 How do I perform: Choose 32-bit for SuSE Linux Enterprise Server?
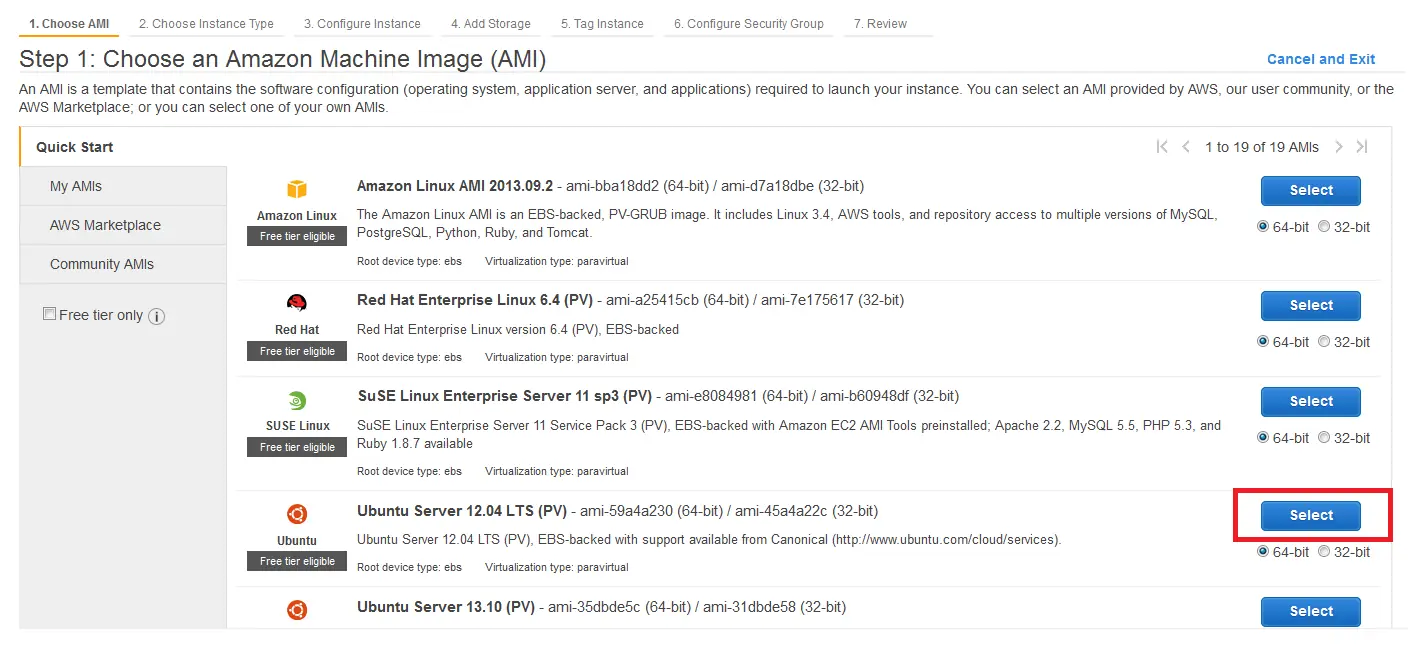1324,438
